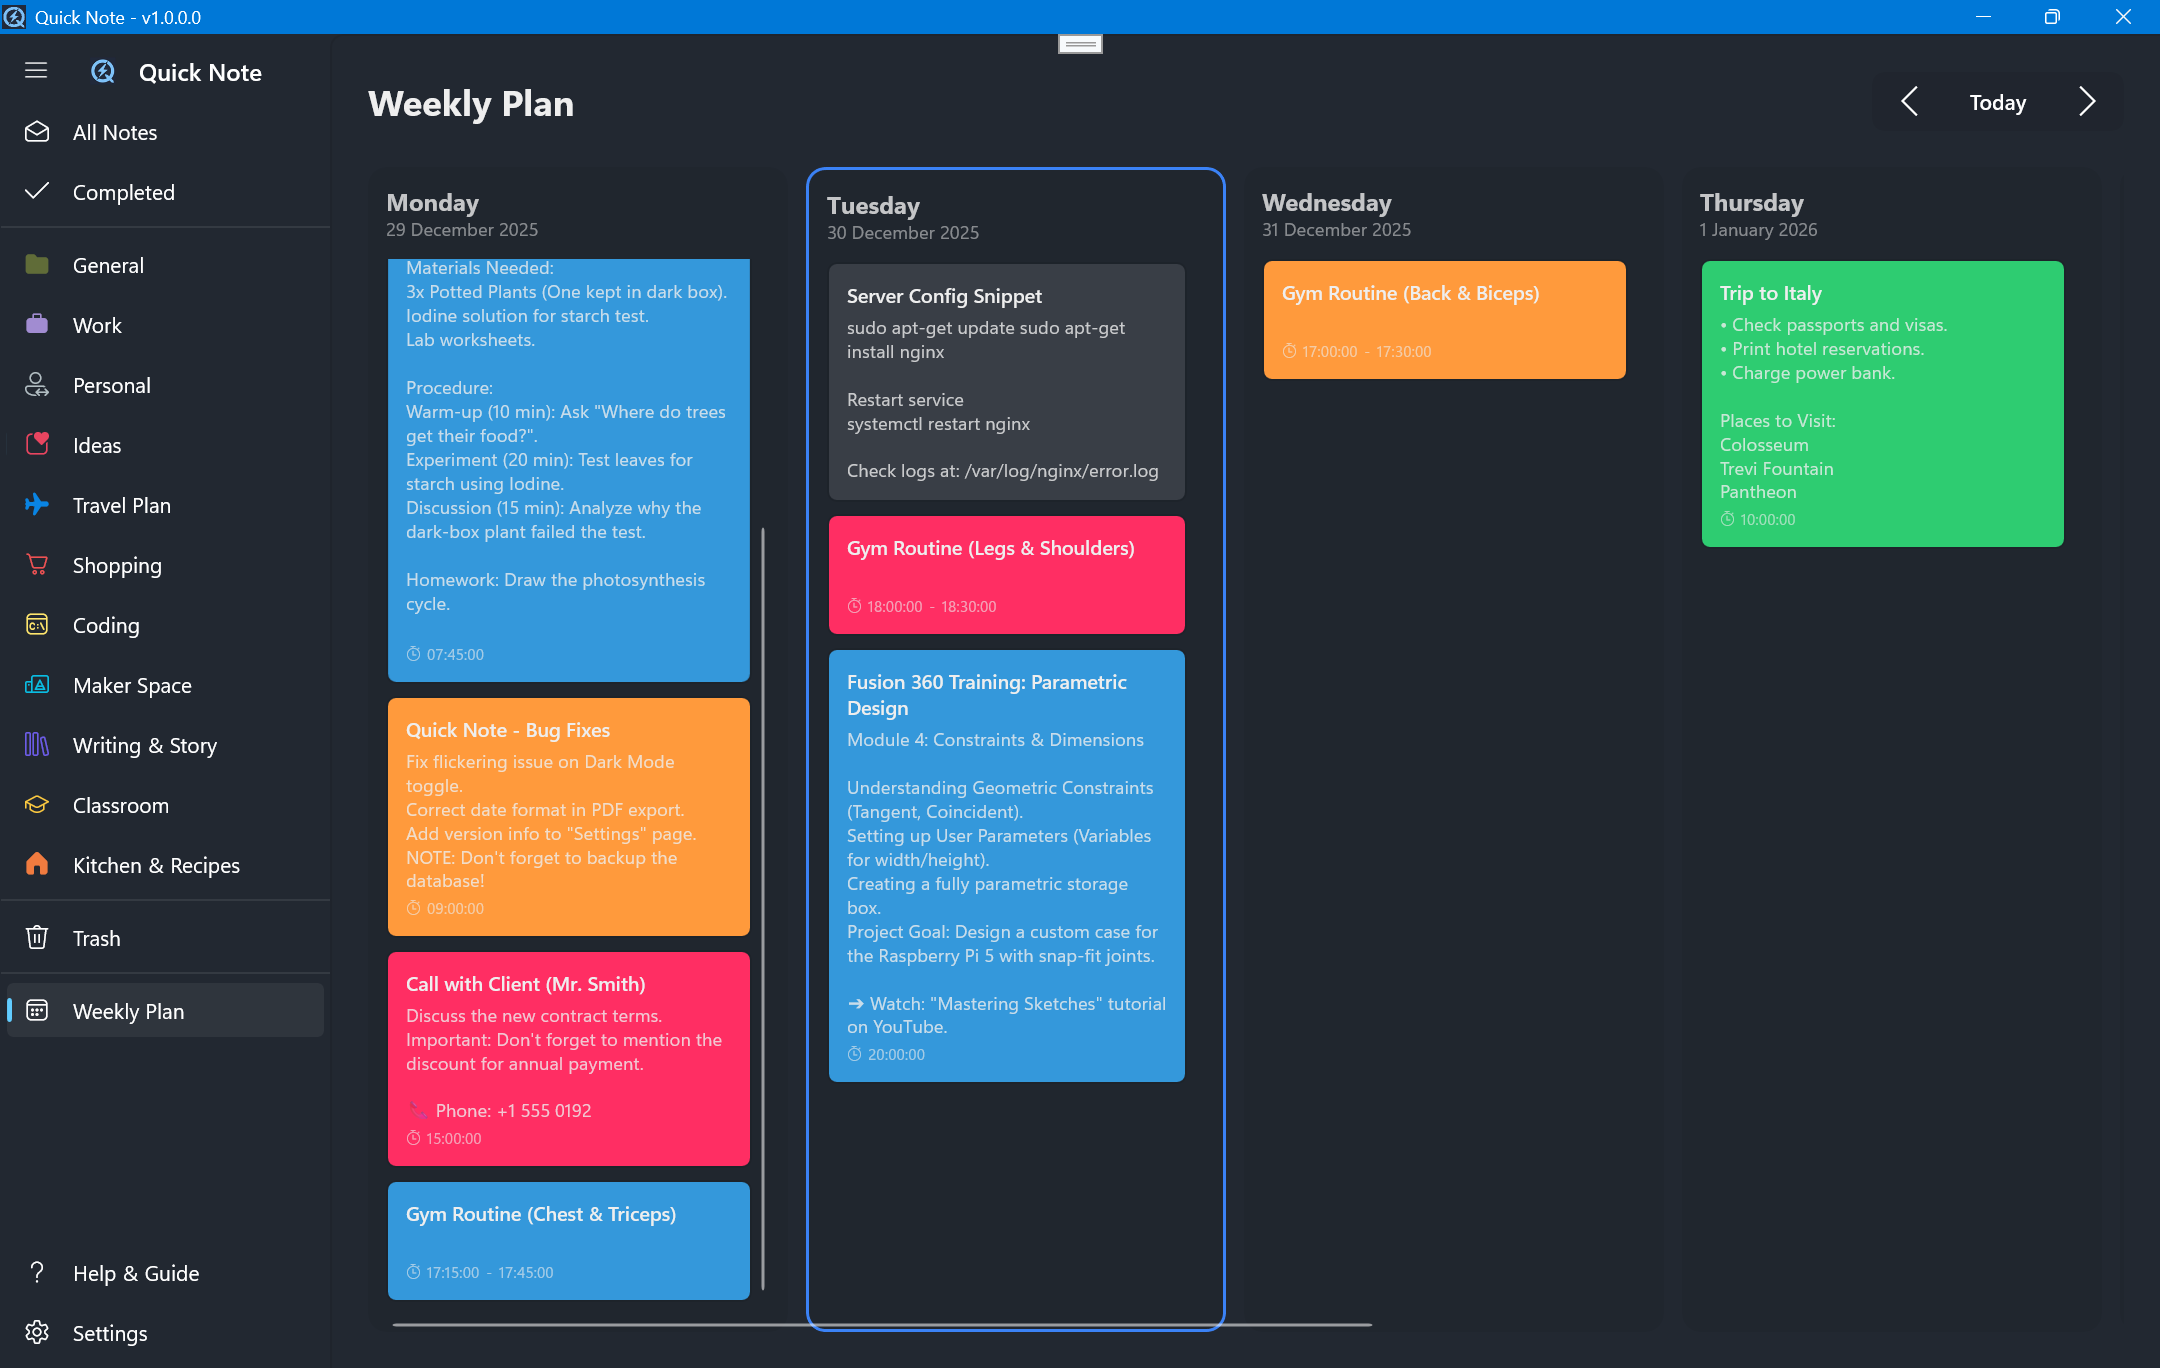The height and width of the screenshot is (1368, 2160).
Task: Click the Completed checkmark icon
Action: (x=37, y=191)
